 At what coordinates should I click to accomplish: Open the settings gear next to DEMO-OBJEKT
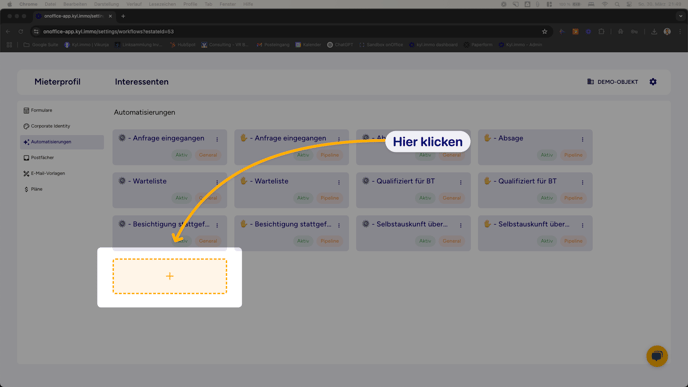[653, 82]
